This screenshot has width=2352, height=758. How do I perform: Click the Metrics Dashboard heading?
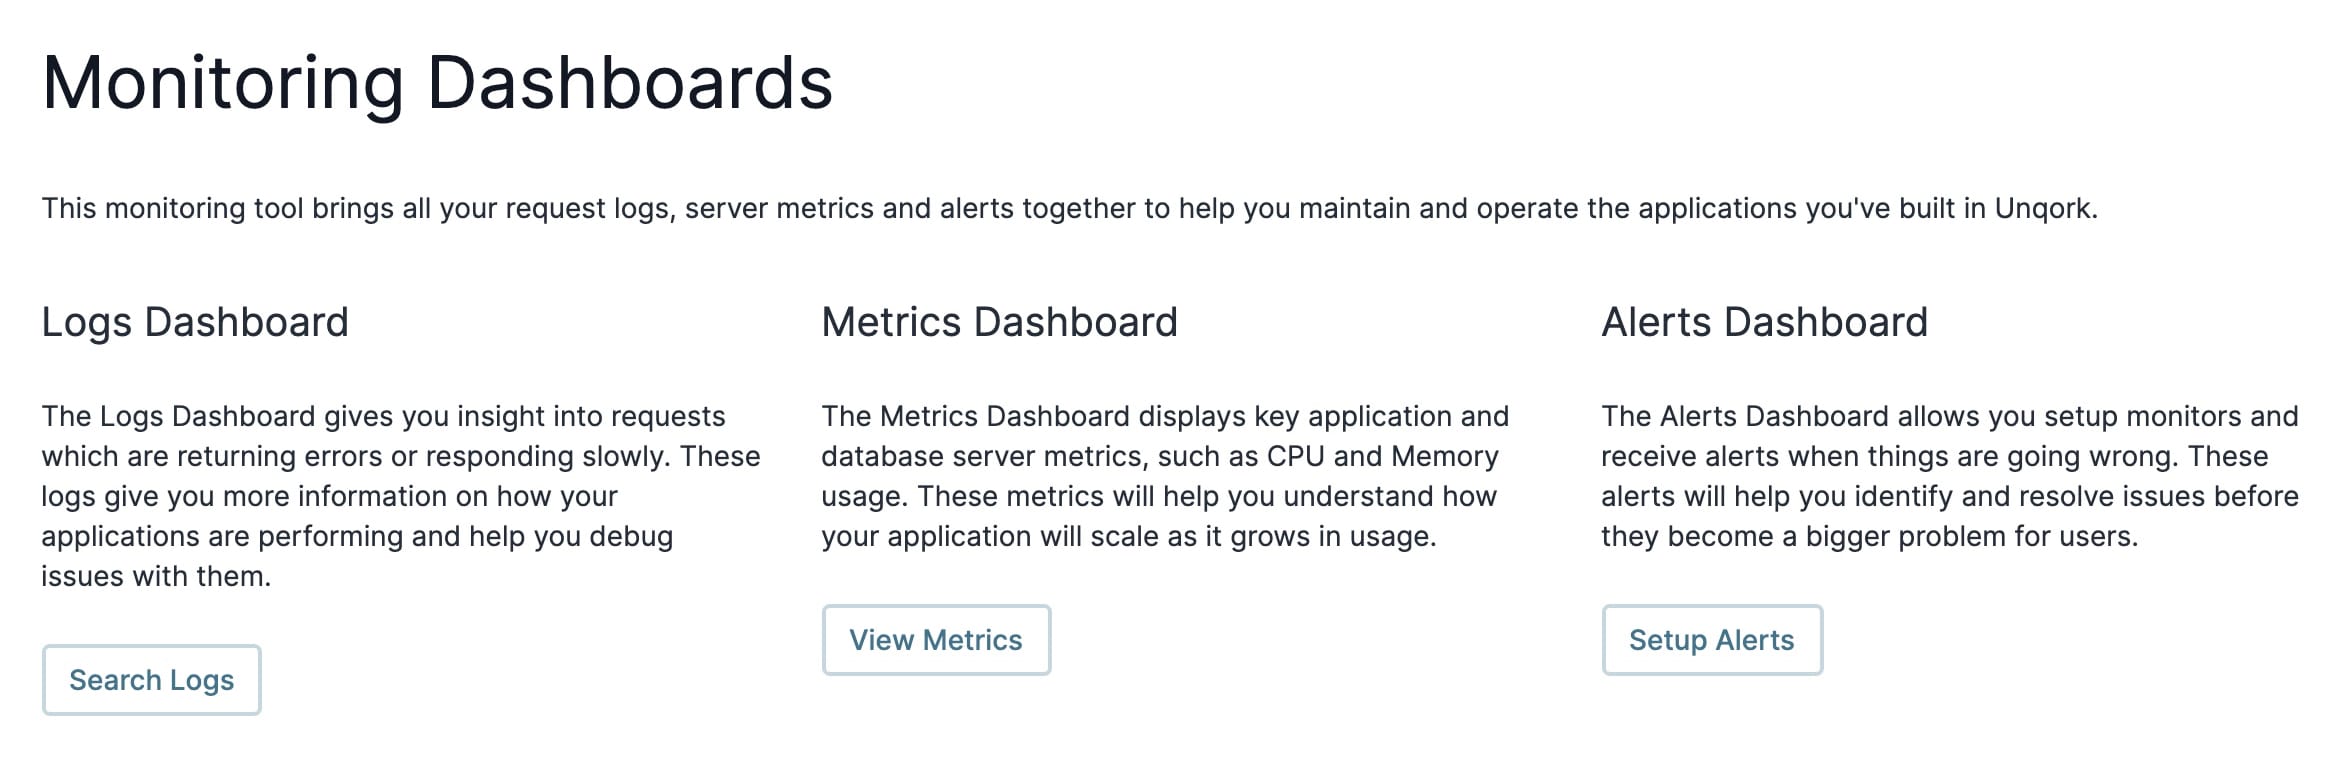pos(1000,322)
